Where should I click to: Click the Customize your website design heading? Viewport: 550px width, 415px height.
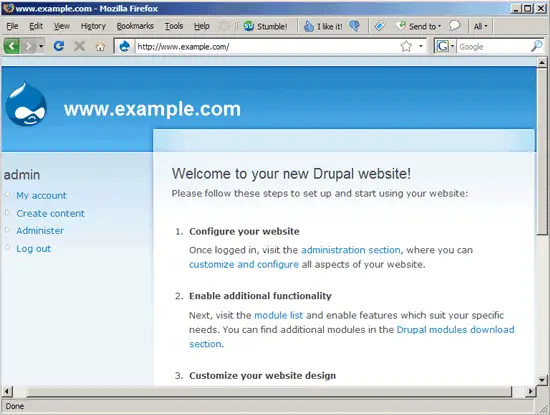pos(262,376)
